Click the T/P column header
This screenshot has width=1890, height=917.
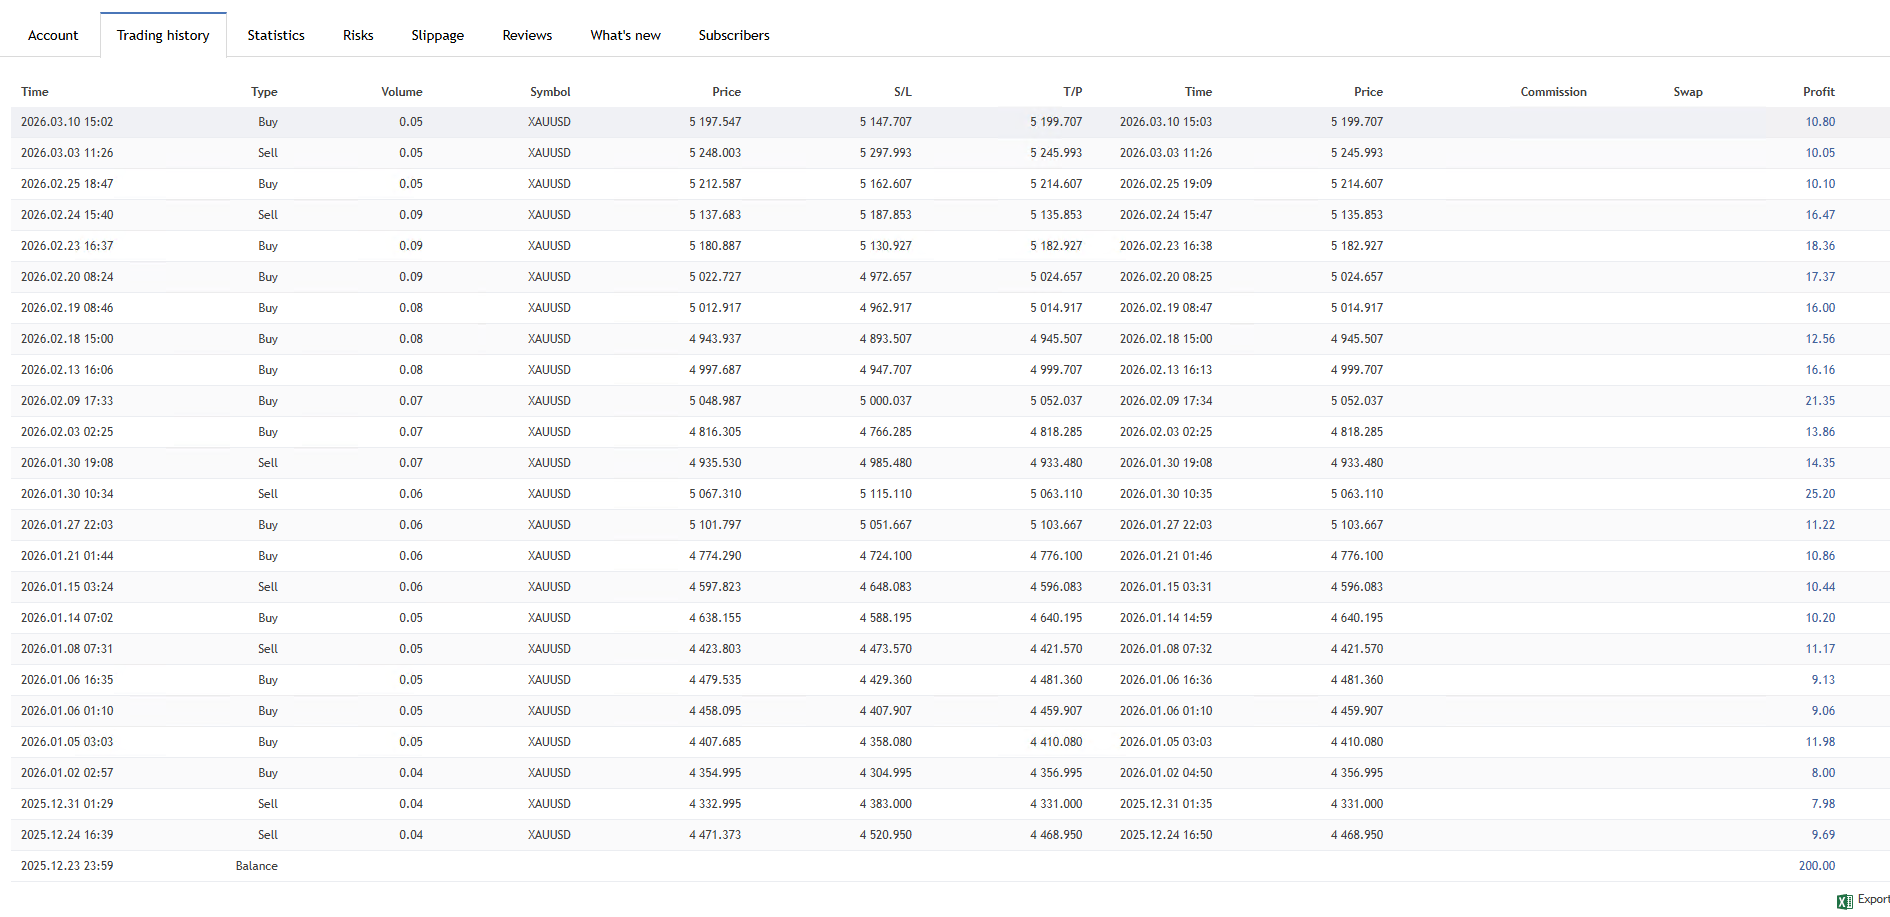[x=1072, y=92]
